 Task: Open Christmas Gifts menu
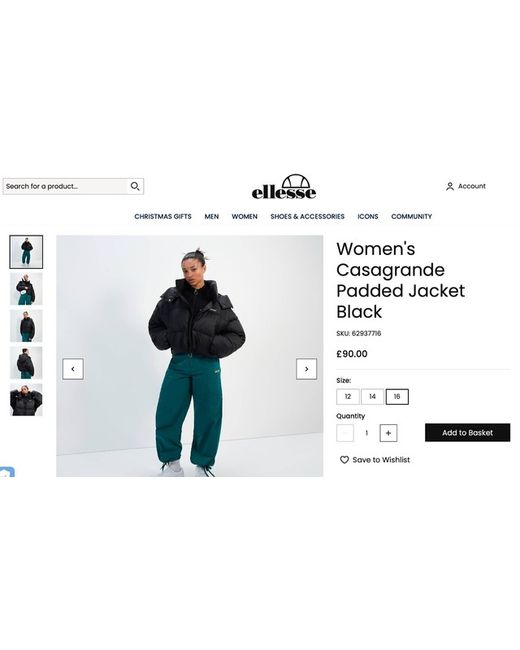tap(163, 216)
